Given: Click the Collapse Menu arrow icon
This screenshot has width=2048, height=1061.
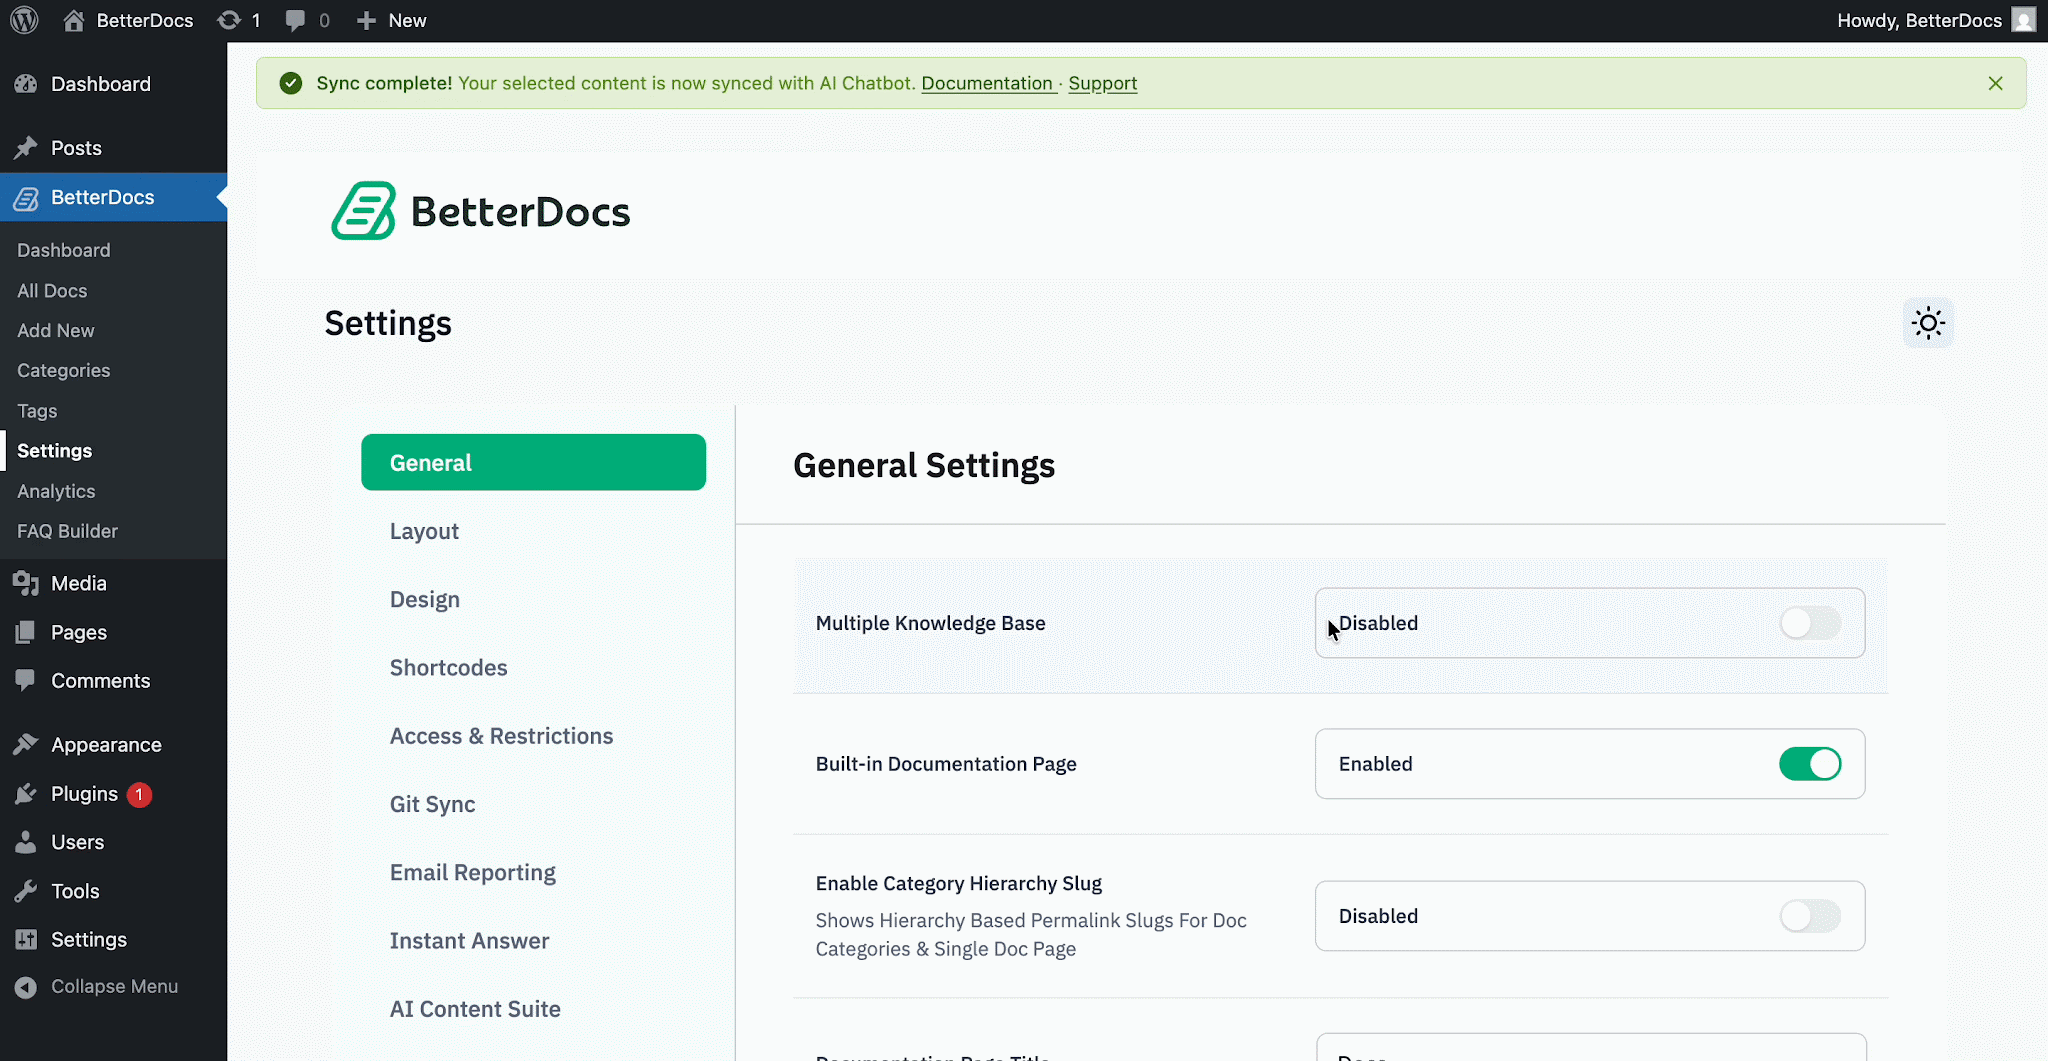Looking at the screenshot, I should 26,987.
